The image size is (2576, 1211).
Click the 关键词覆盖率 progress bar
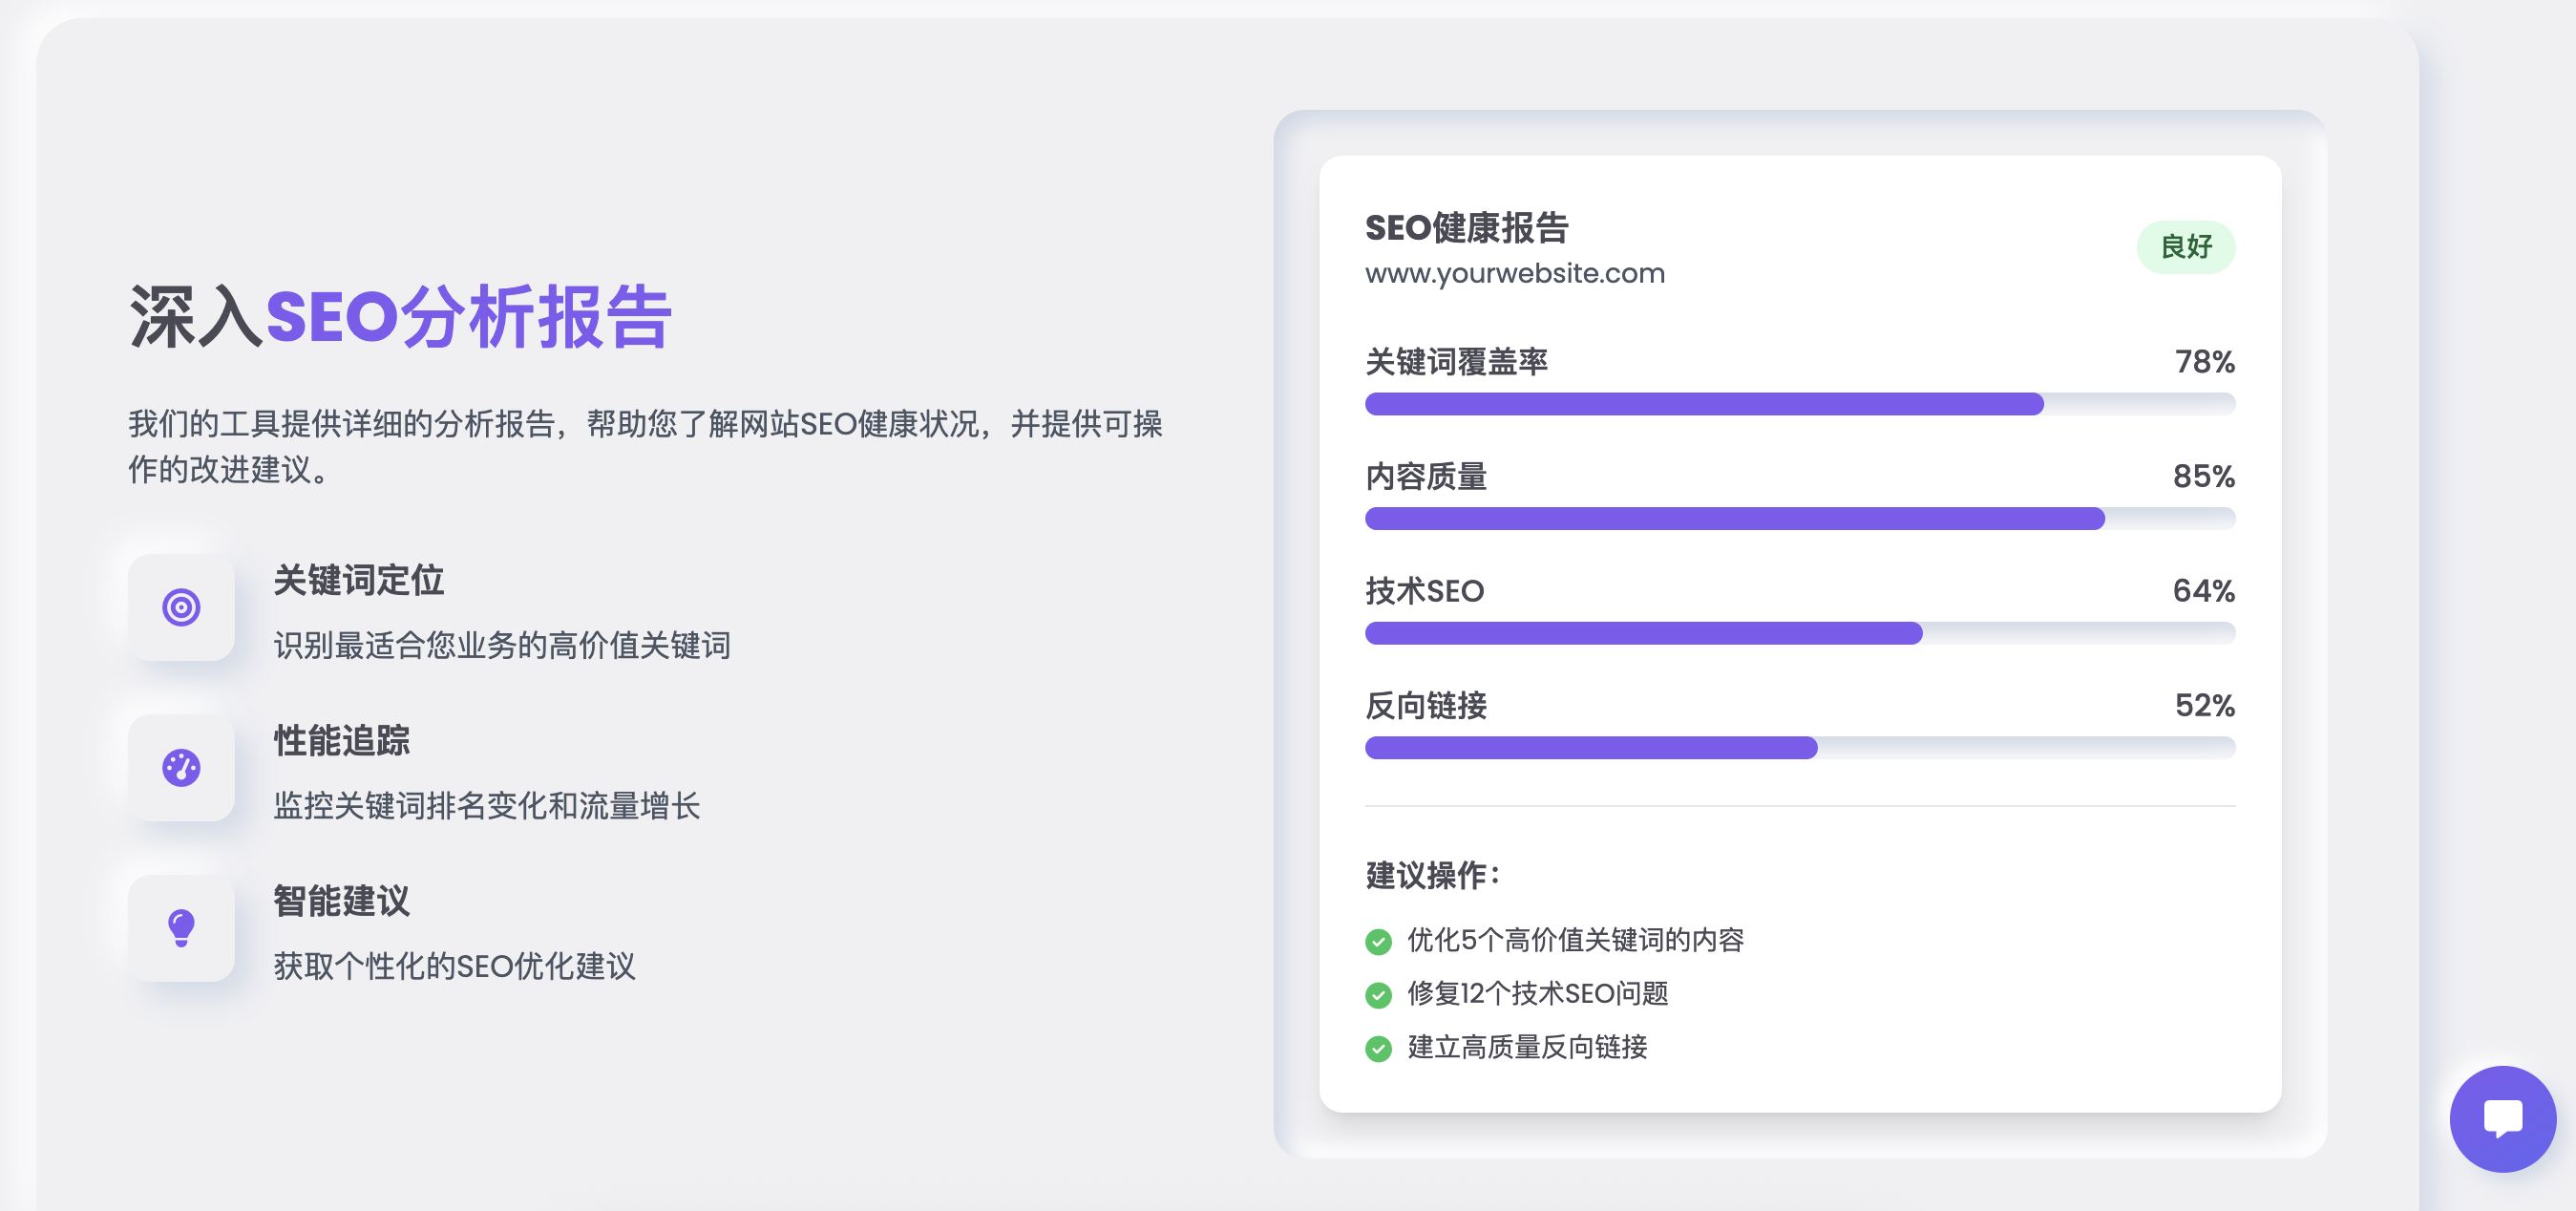click(x=1800, y=404)
